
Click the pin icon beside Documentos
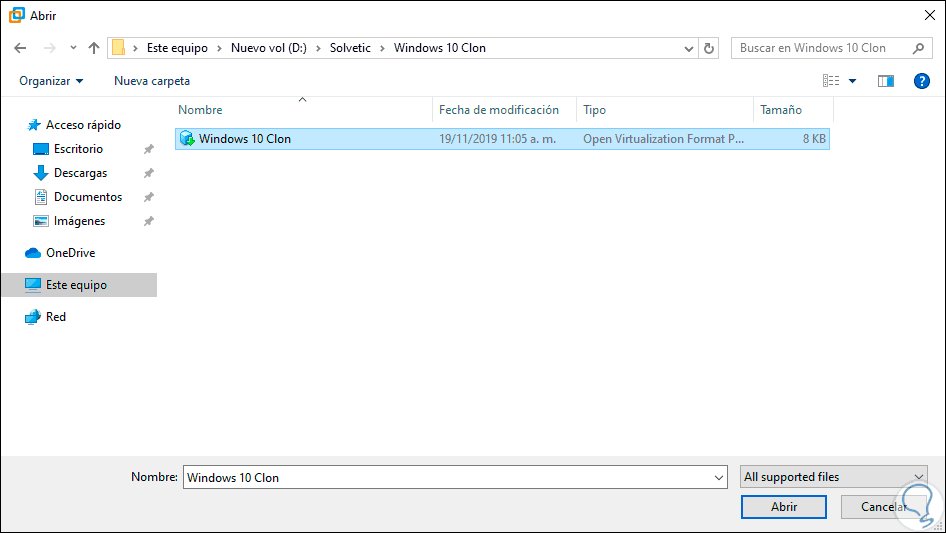point(148,197)
